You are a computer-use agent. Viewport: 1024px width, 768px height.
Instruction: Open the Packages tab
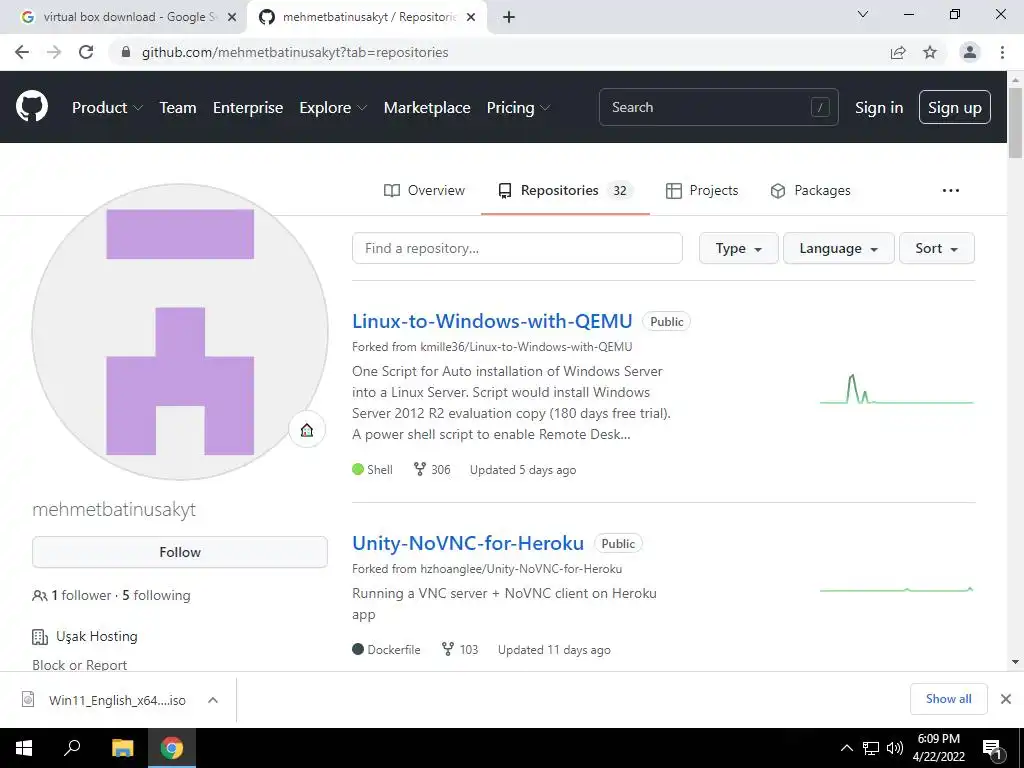coord(810,190)
